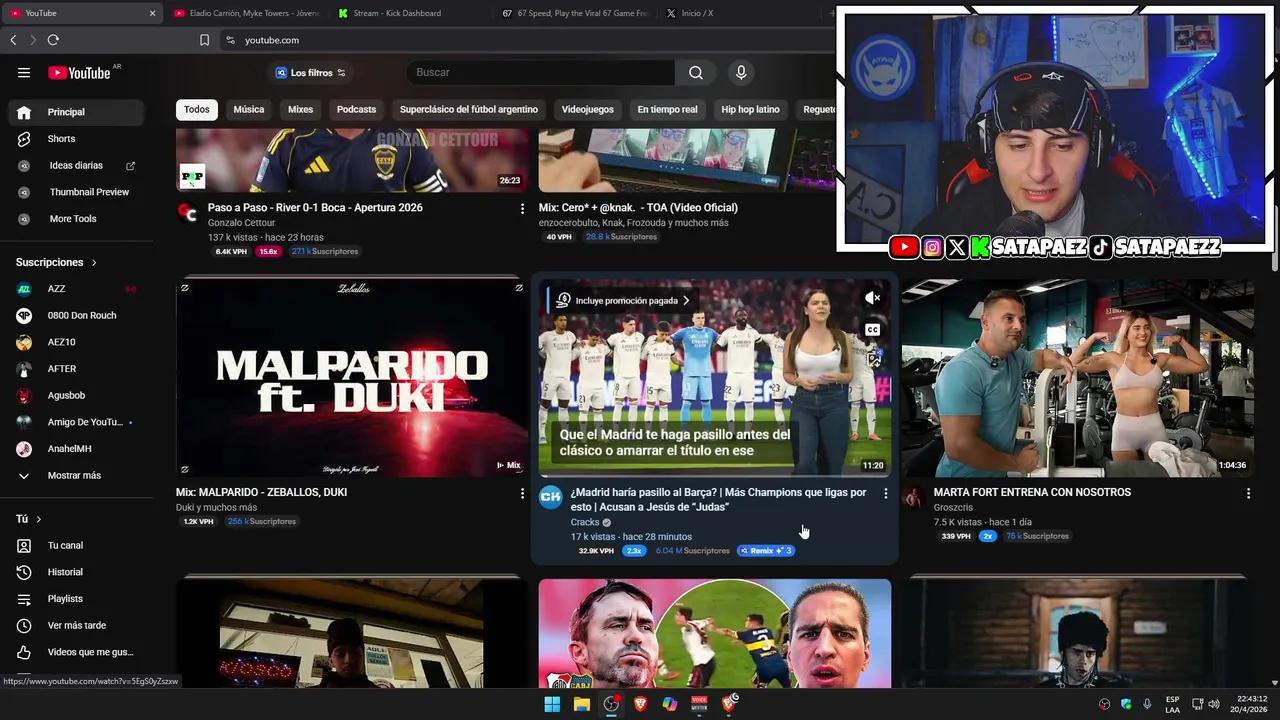Expand Suscripciones section
The height and width of the screenshot is (720, 1280).
[57, 262]
